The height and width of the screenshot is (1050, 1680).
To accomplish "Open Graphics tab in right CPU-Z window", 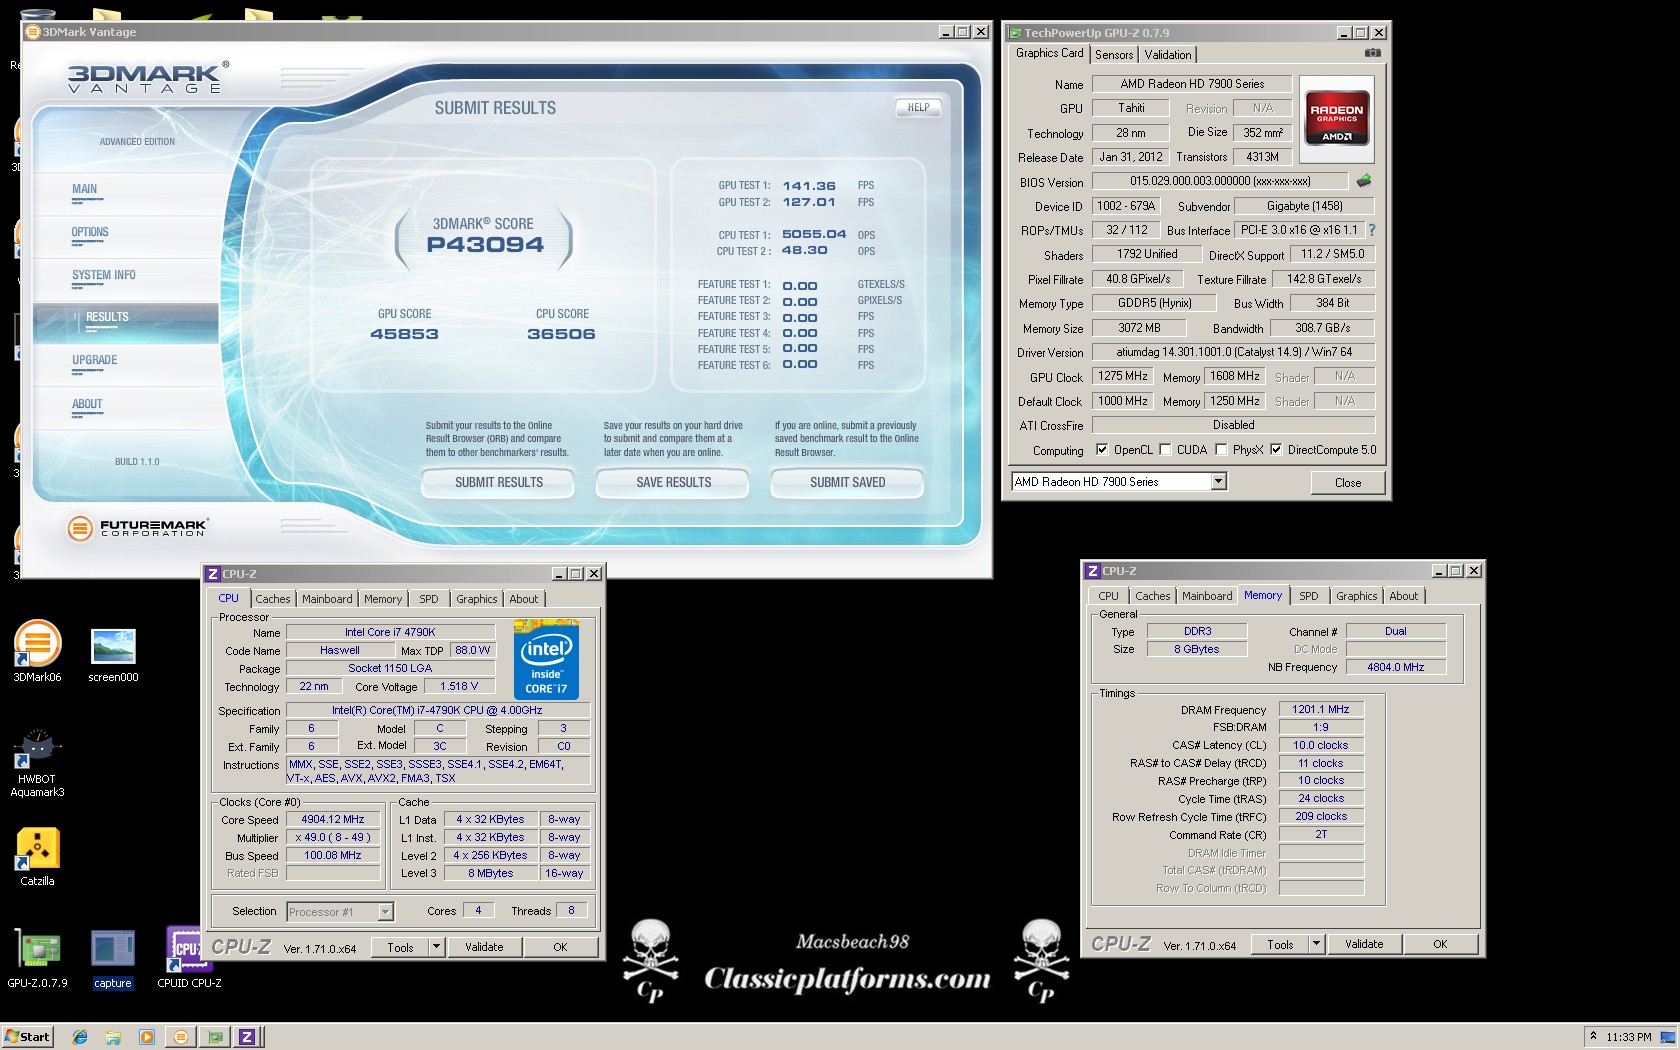I will [1356, 596].
